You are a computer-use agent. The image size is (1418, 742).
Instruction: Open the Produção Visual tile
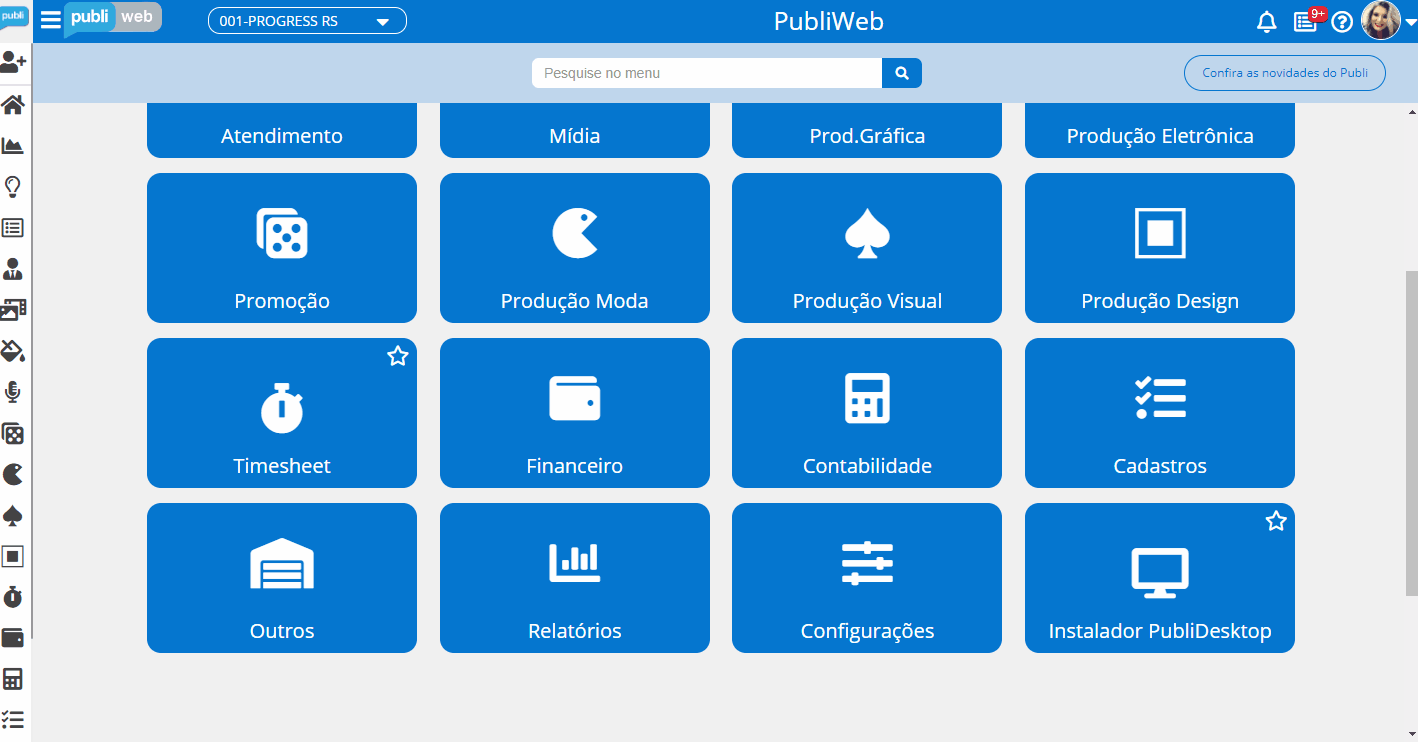coord(867,248)
